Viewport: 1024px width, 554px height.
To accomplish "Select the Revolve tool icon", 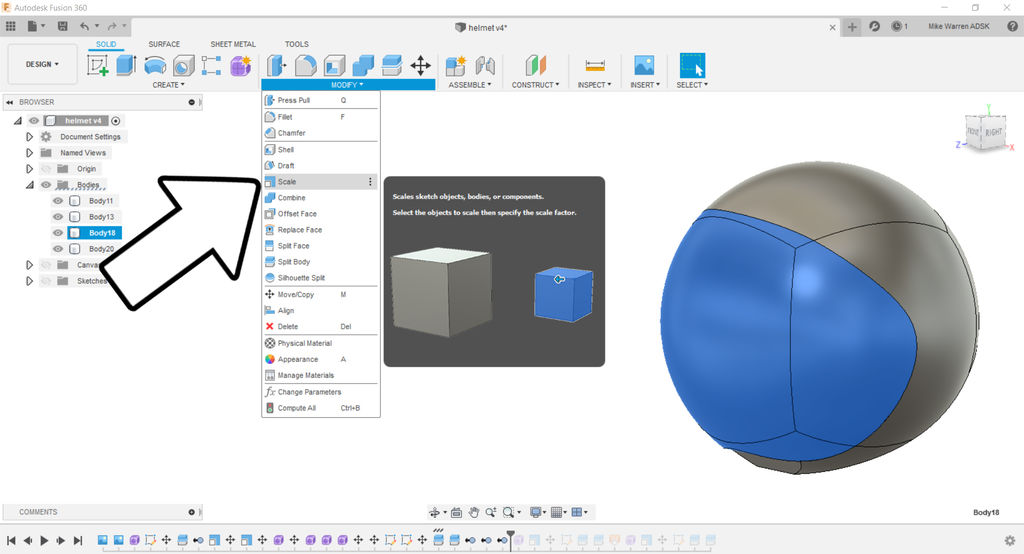I will 155,66.
